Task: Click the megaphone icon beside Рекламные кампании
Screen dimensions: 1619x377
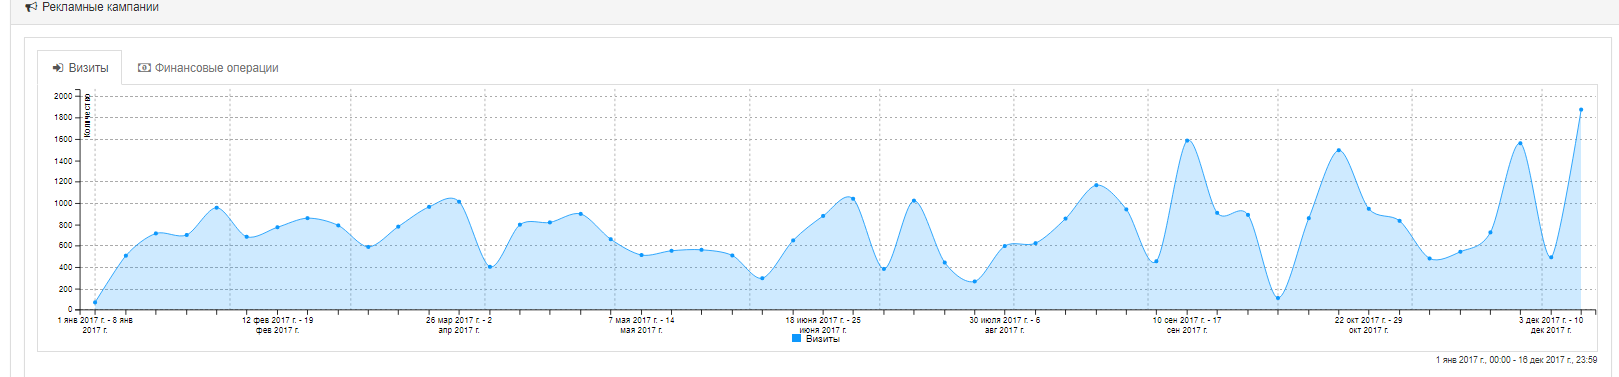Action: tap(31, 7)
